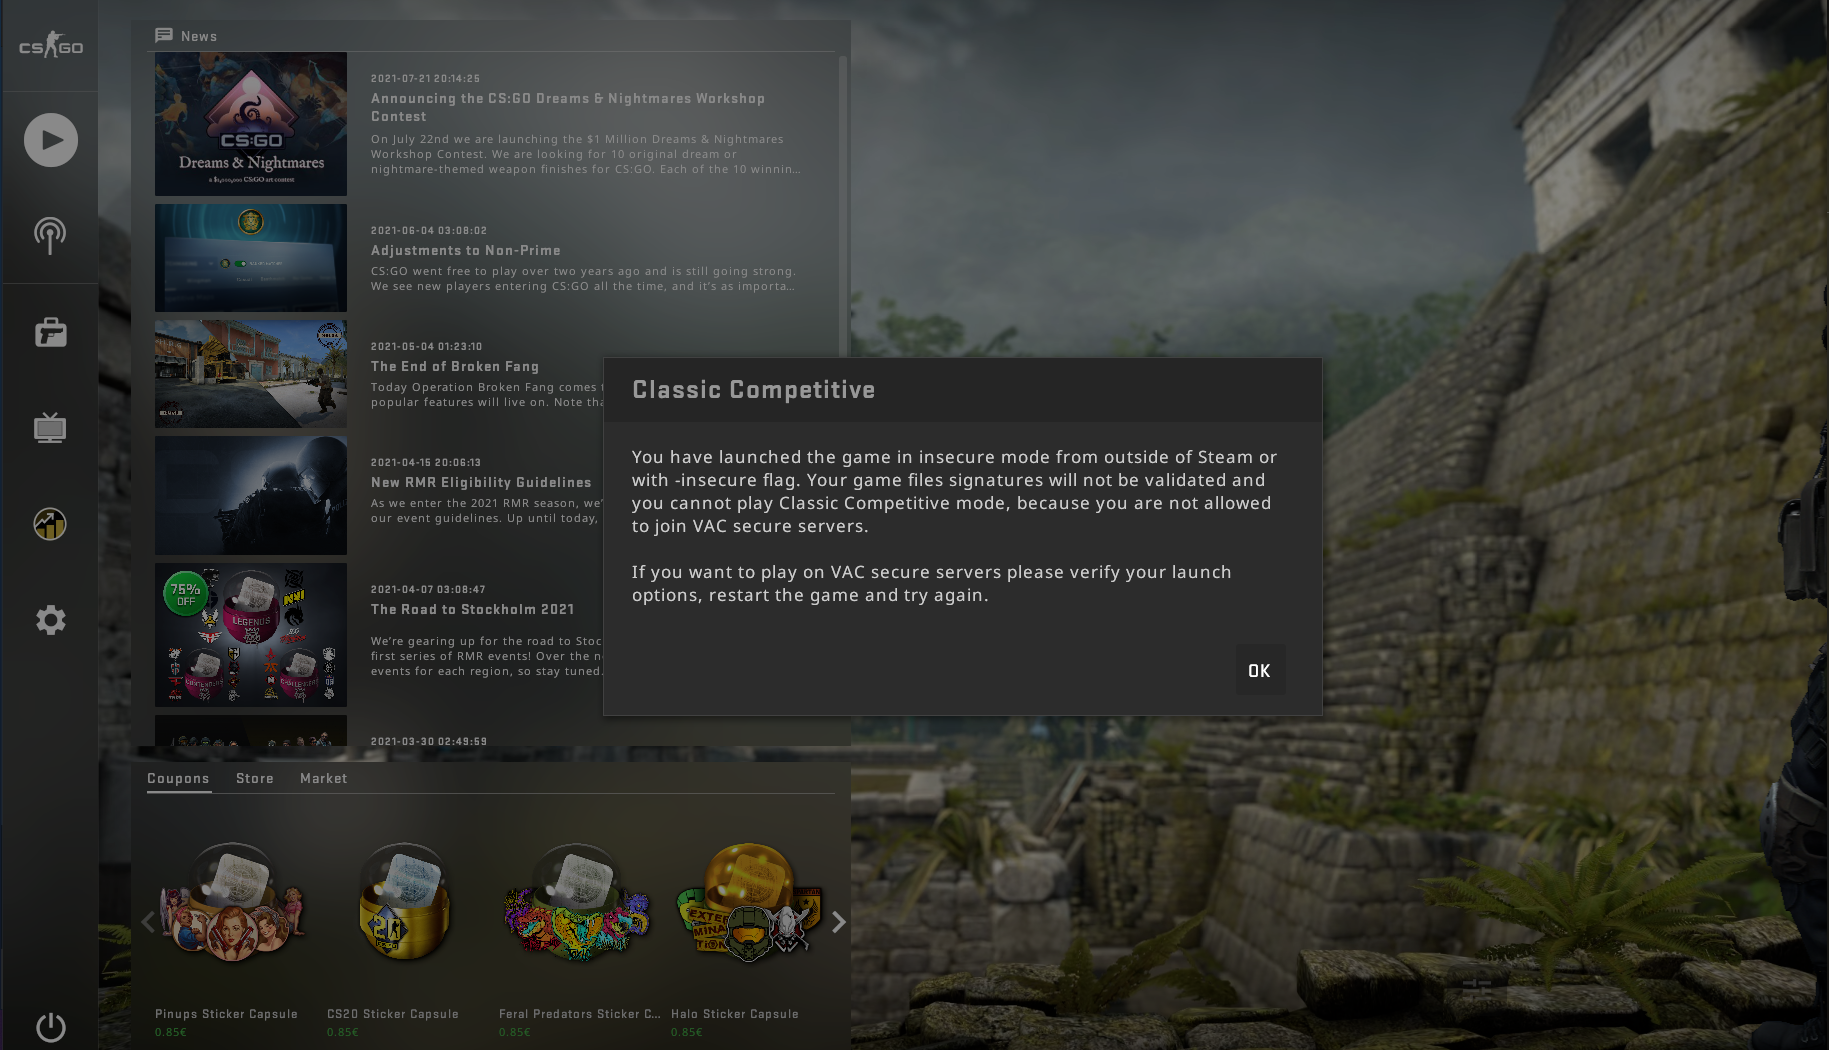The height and width of the screenshot is (1050, 1829).
Task: Open the broadcast antenna sidebar icon
Action: (50, 236)
